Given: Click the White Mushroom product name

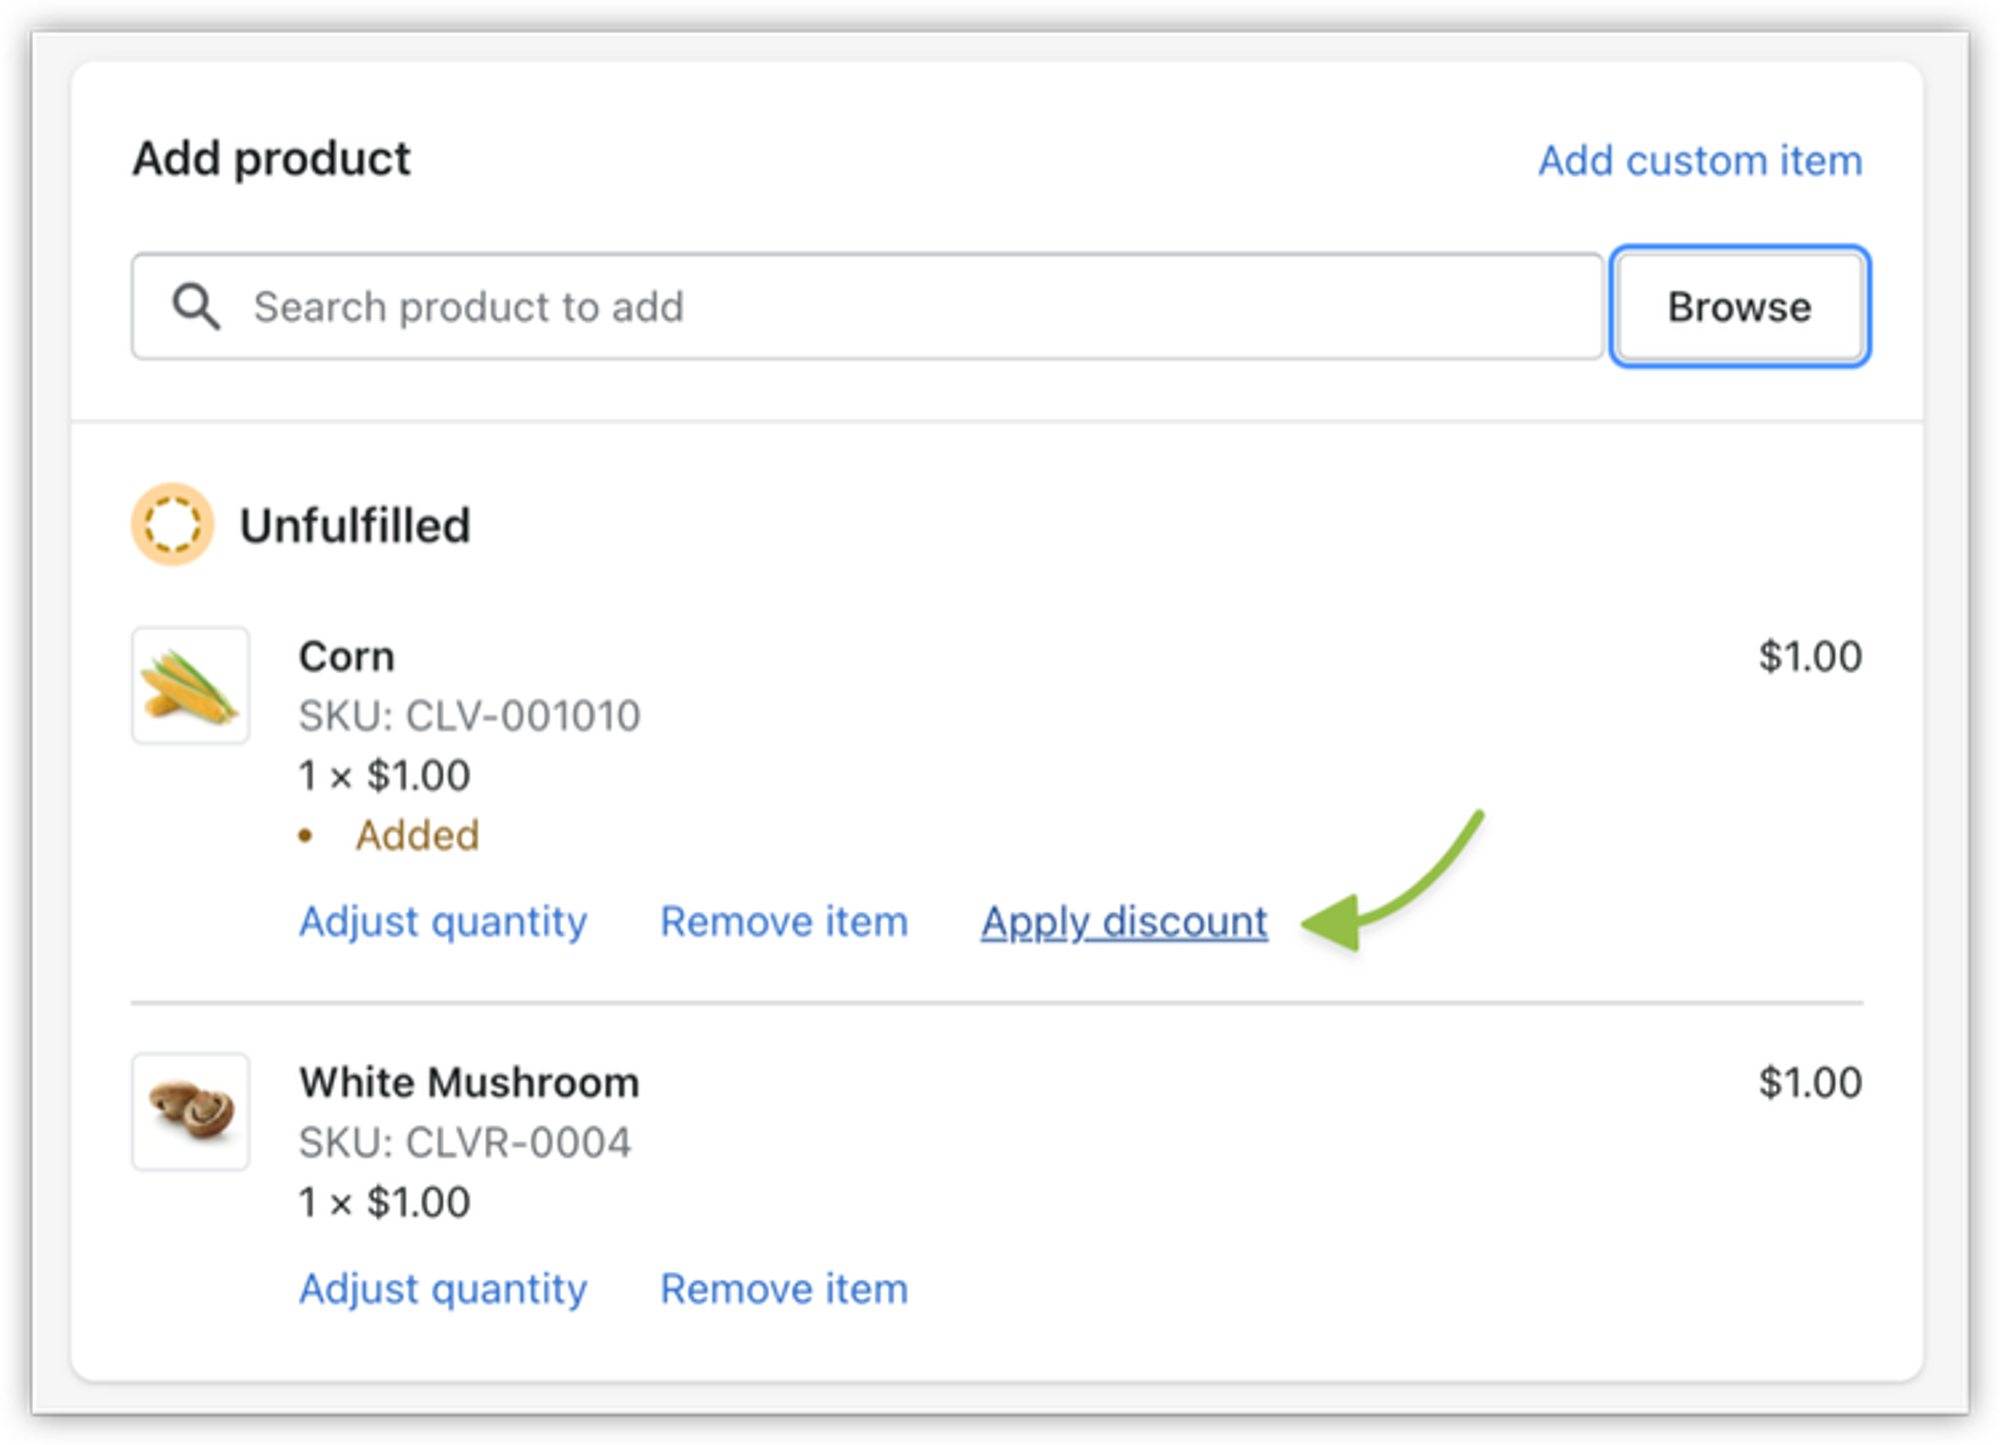Looking at the screenshot, I should click(469, 1083).
